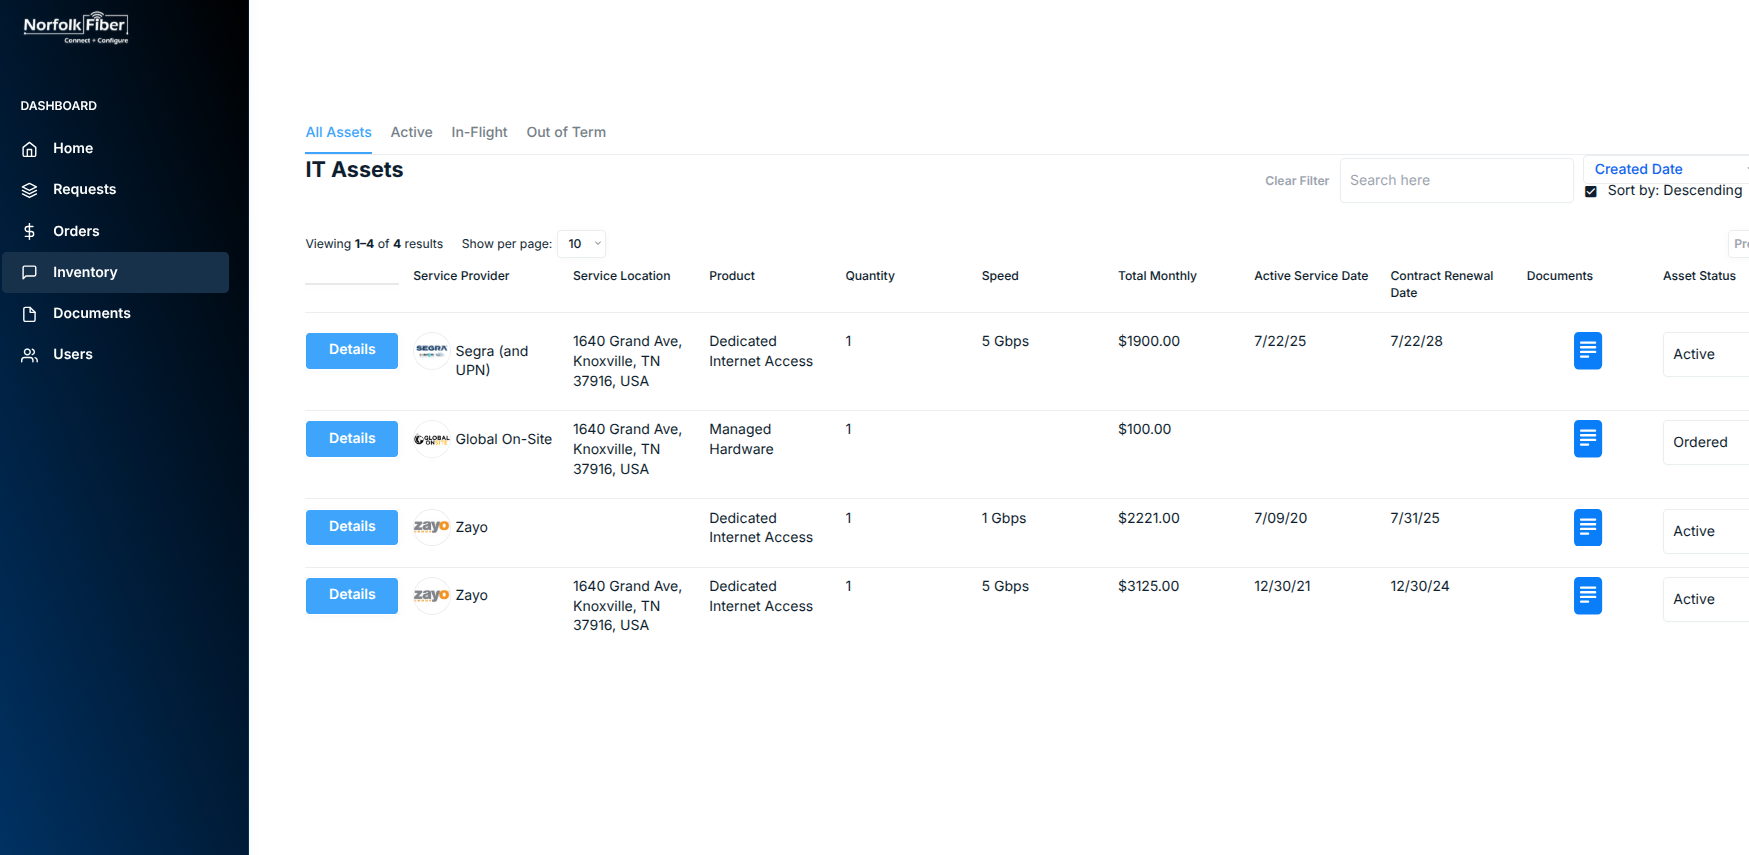Image resolution: width=1749 pixels, height=855 pixels.
Task: Open document icon for Global On-Site asset
Action: coord(1587,439)
